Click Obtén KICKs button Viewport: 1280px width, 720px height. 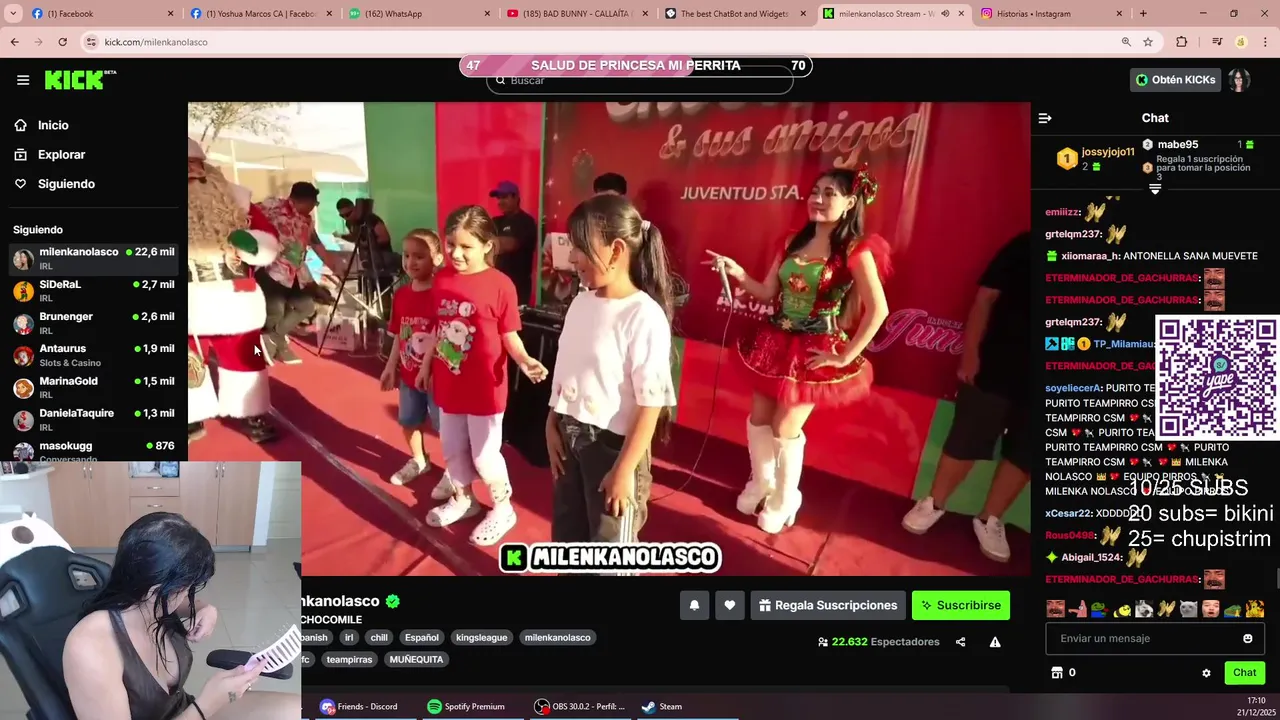click(x=1175, y=80)
